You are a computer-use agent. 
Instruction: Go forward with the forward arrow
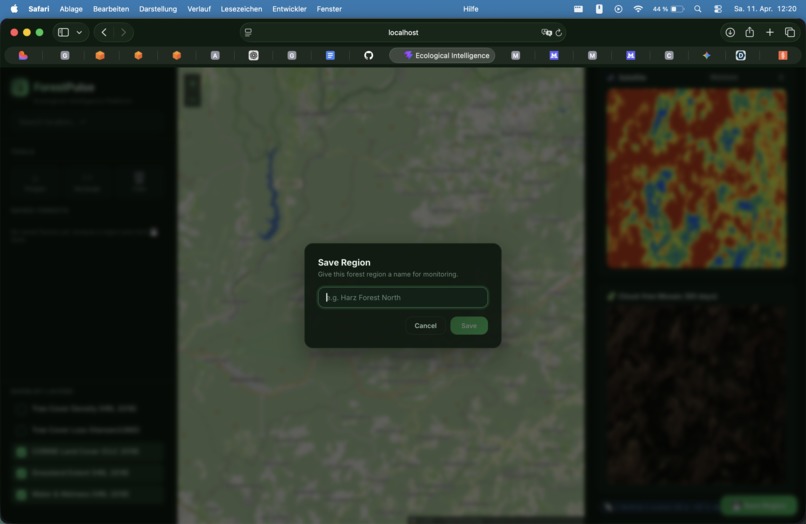tap(123, 32)
